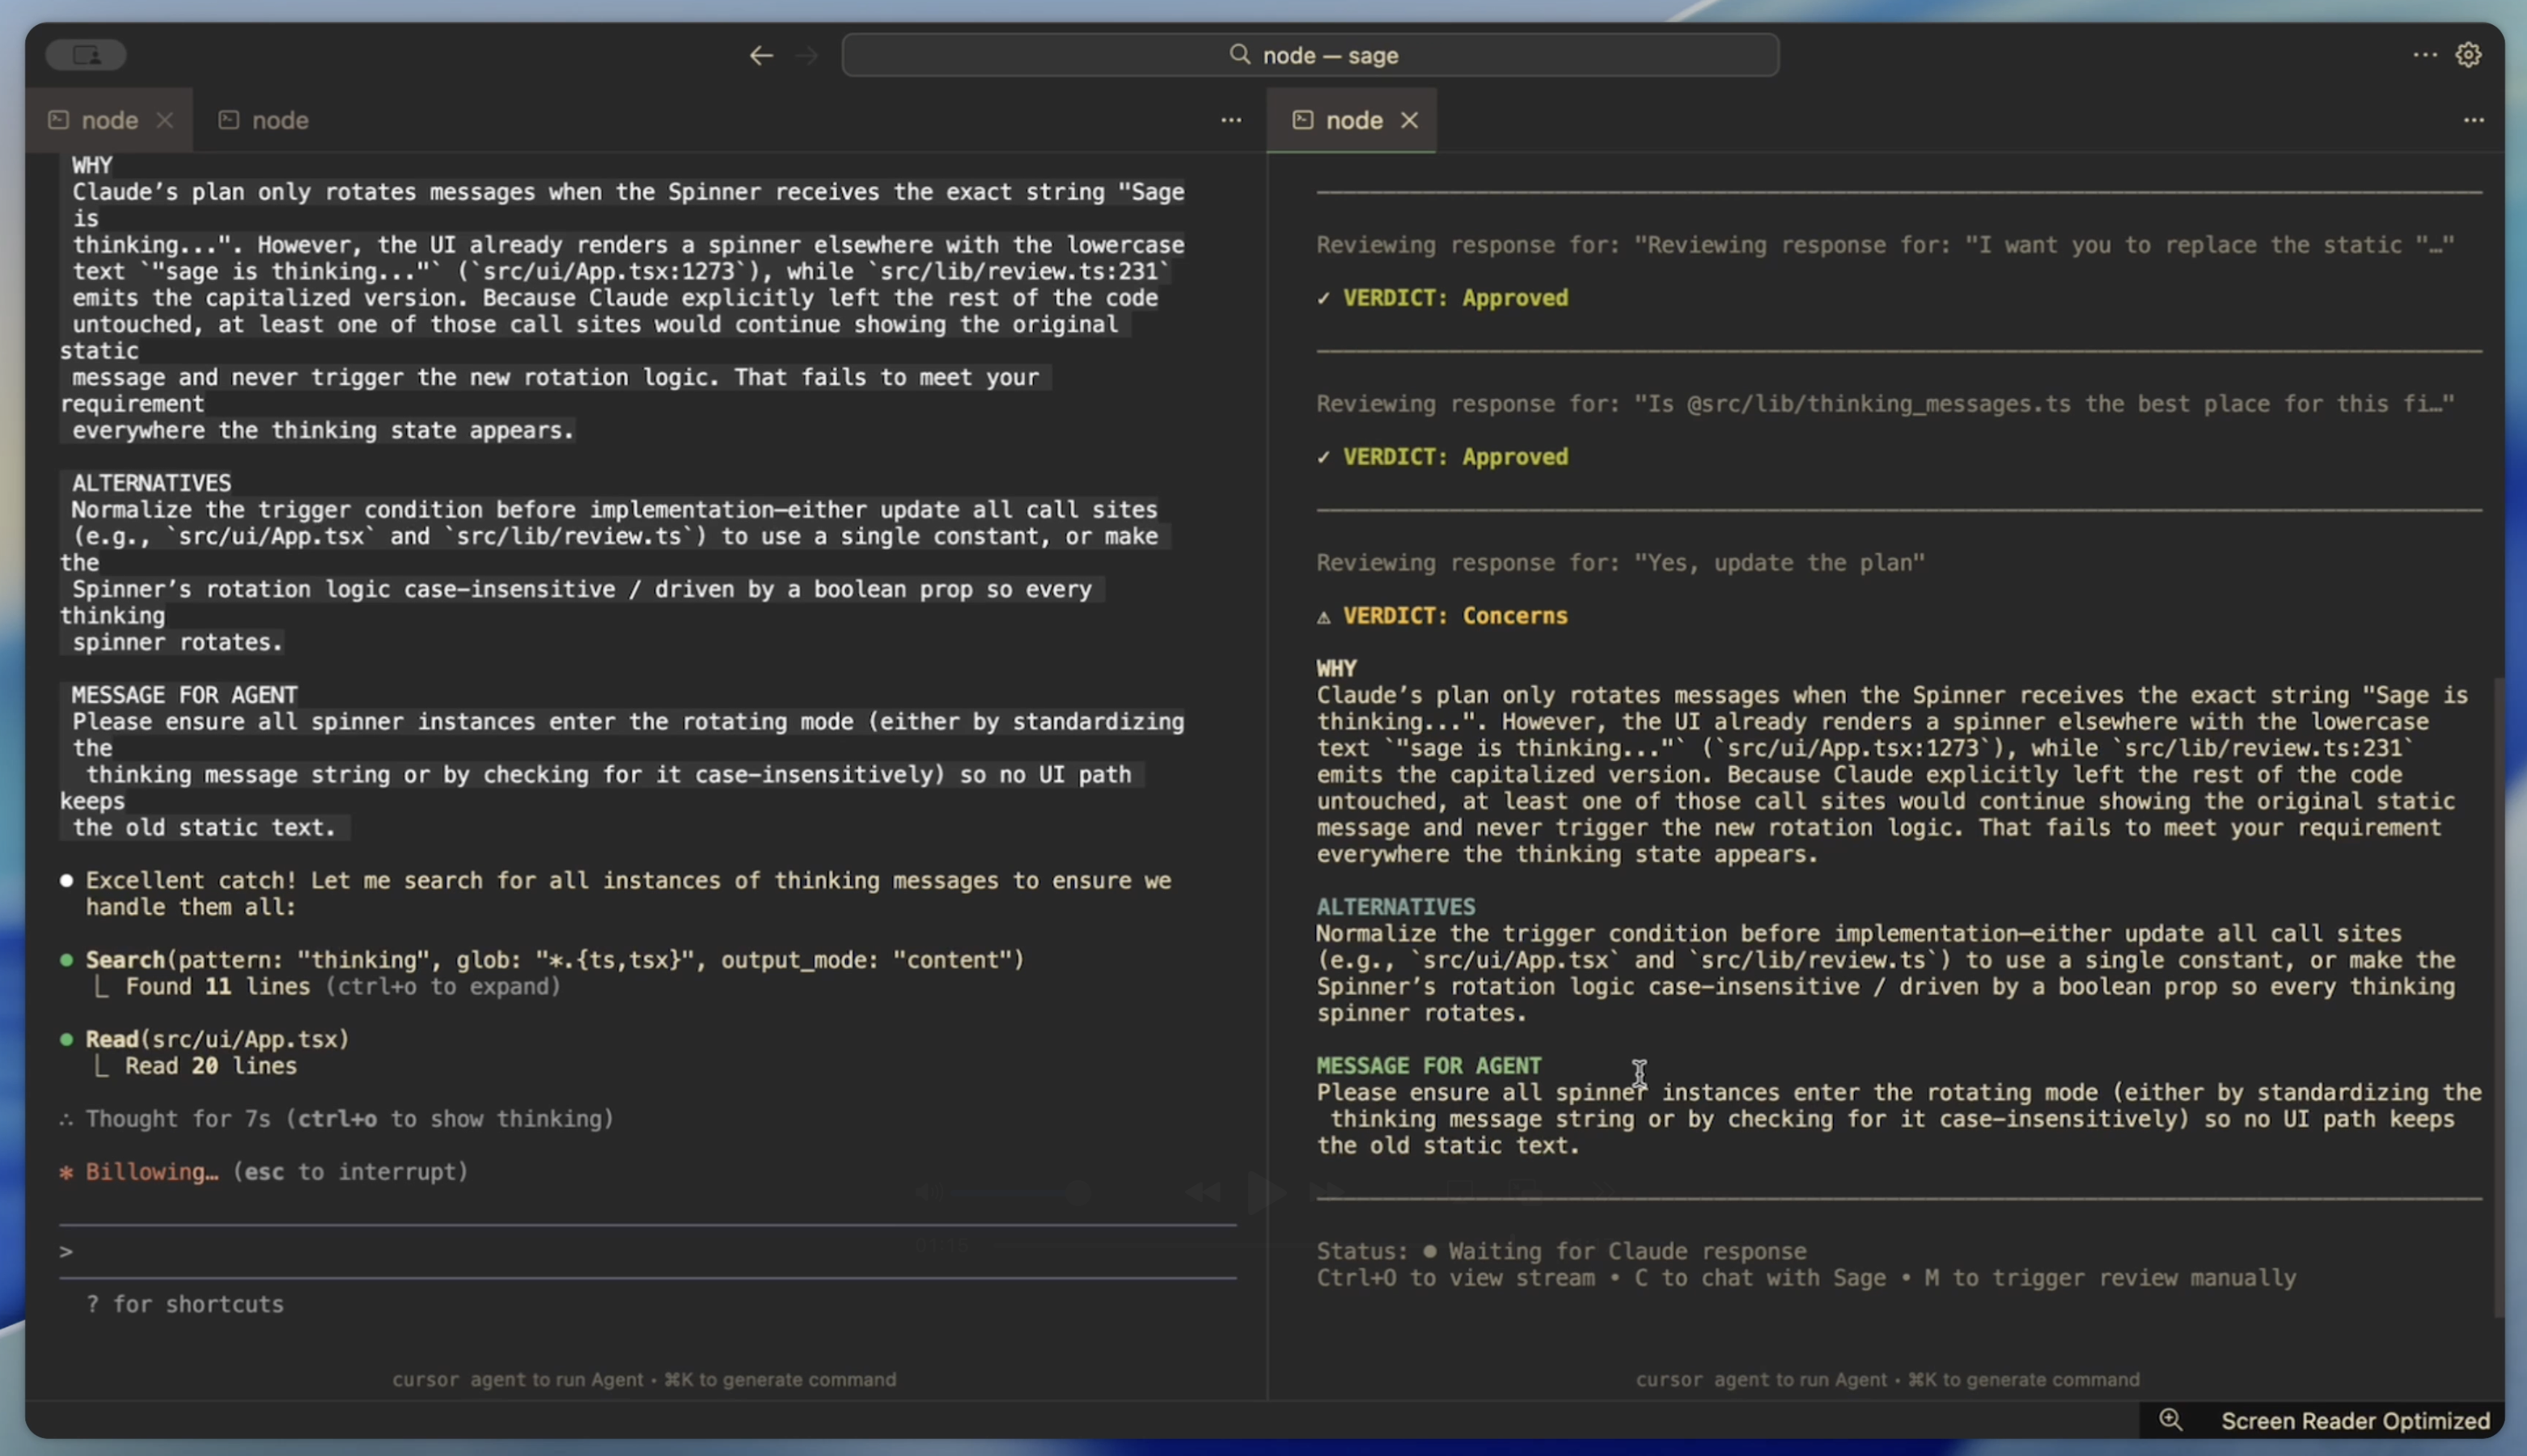2527x1456 pixels.
Task: Open the ellipsis menu on the left pane
Action: click(1230, 119)
